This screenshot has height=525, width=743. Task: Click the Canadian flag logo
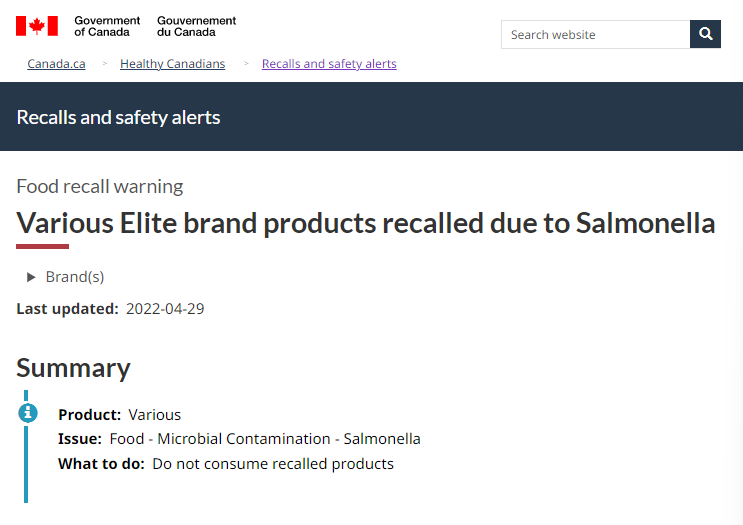click(37, 26)
